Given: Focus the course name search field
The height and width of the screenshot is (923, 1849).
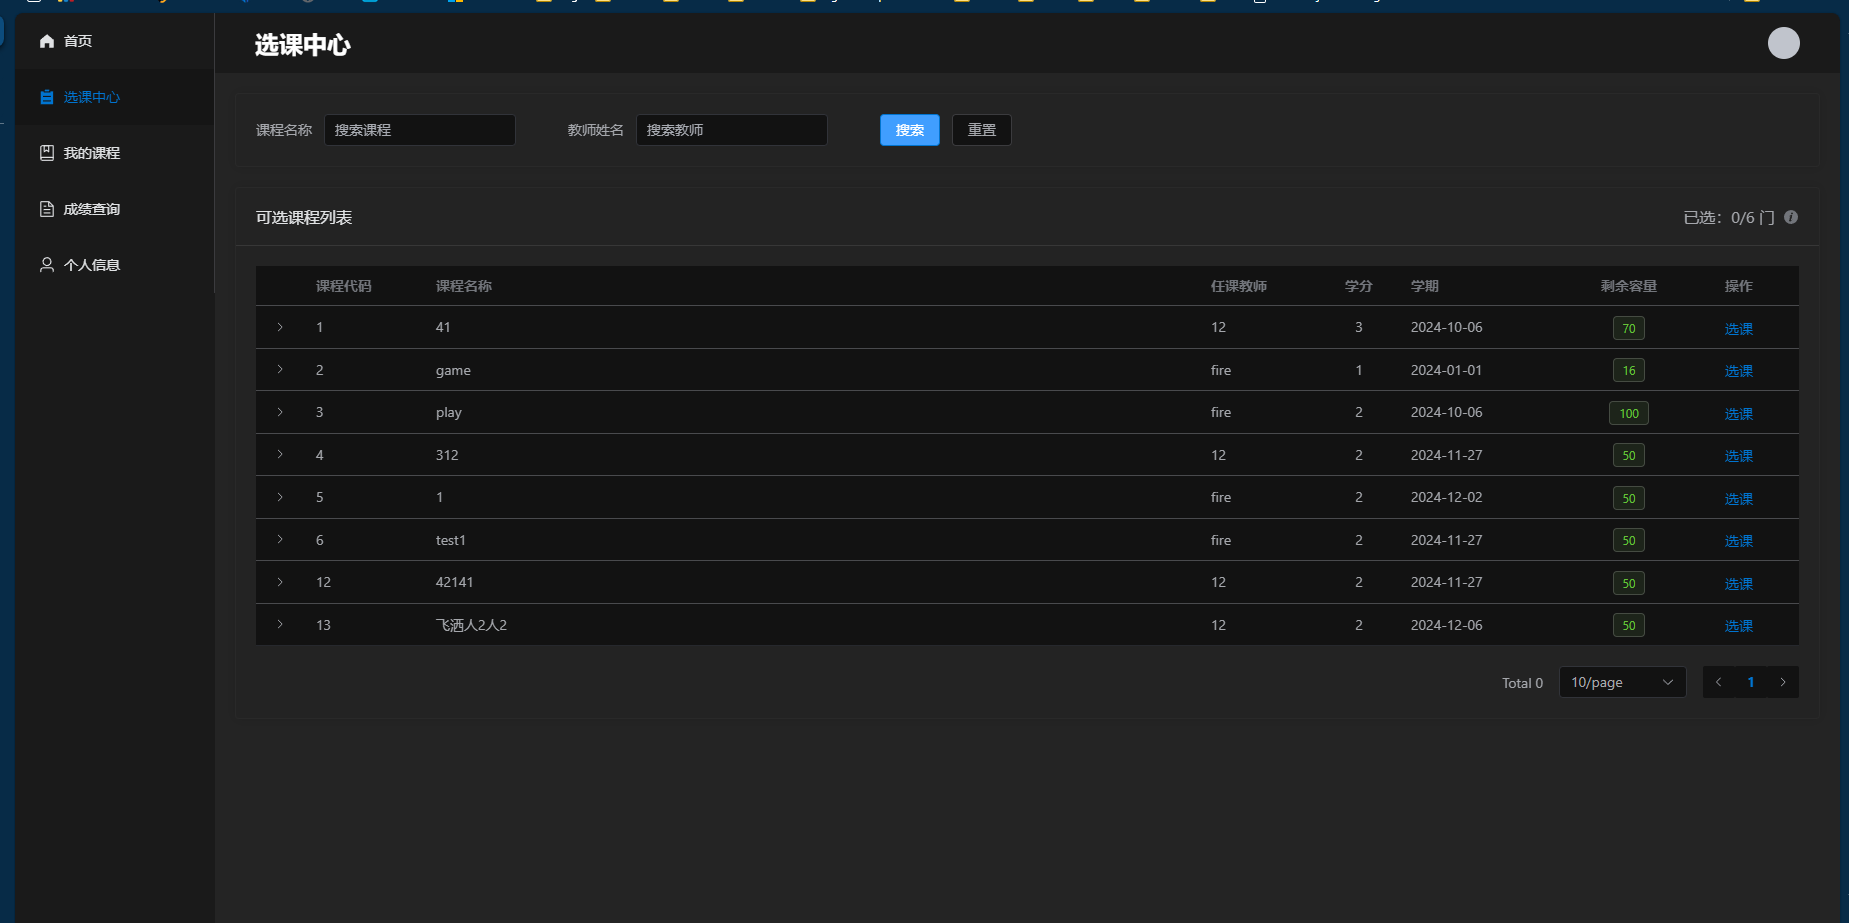Looking at the screenshot, I should click(419, 130).
